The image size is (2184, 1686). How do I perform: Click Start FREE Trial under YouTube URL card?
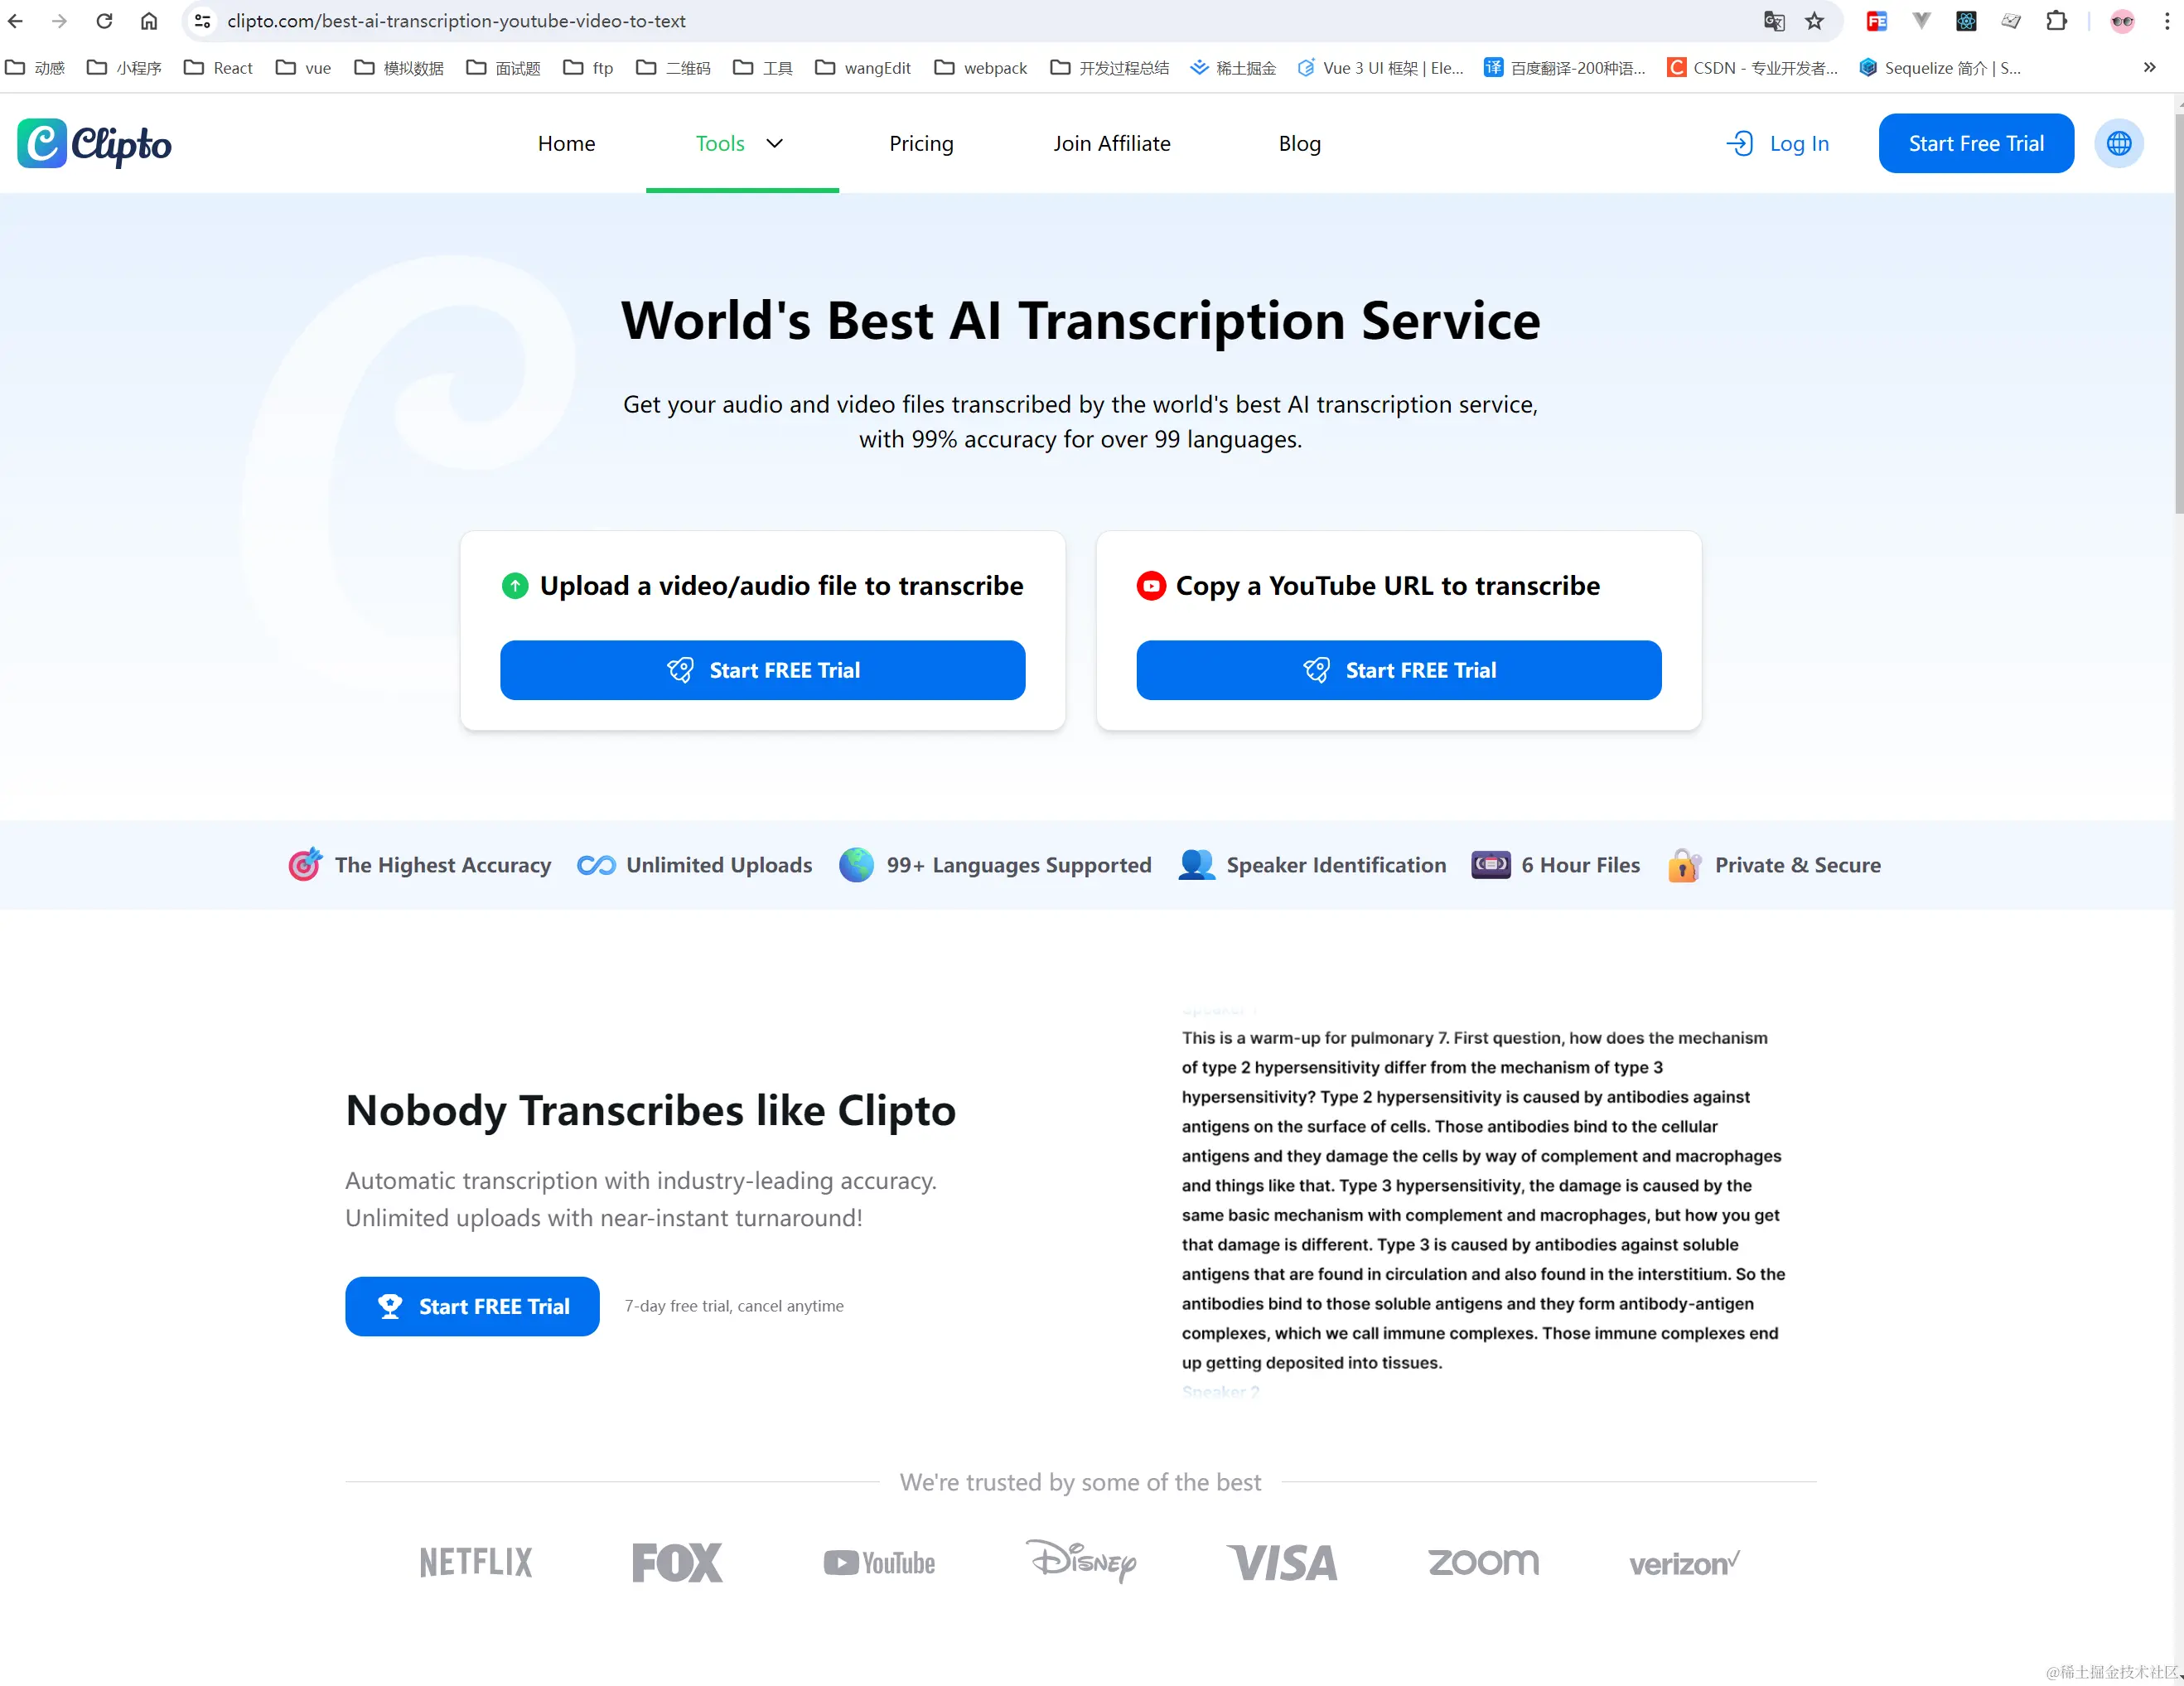point(1398,670)
